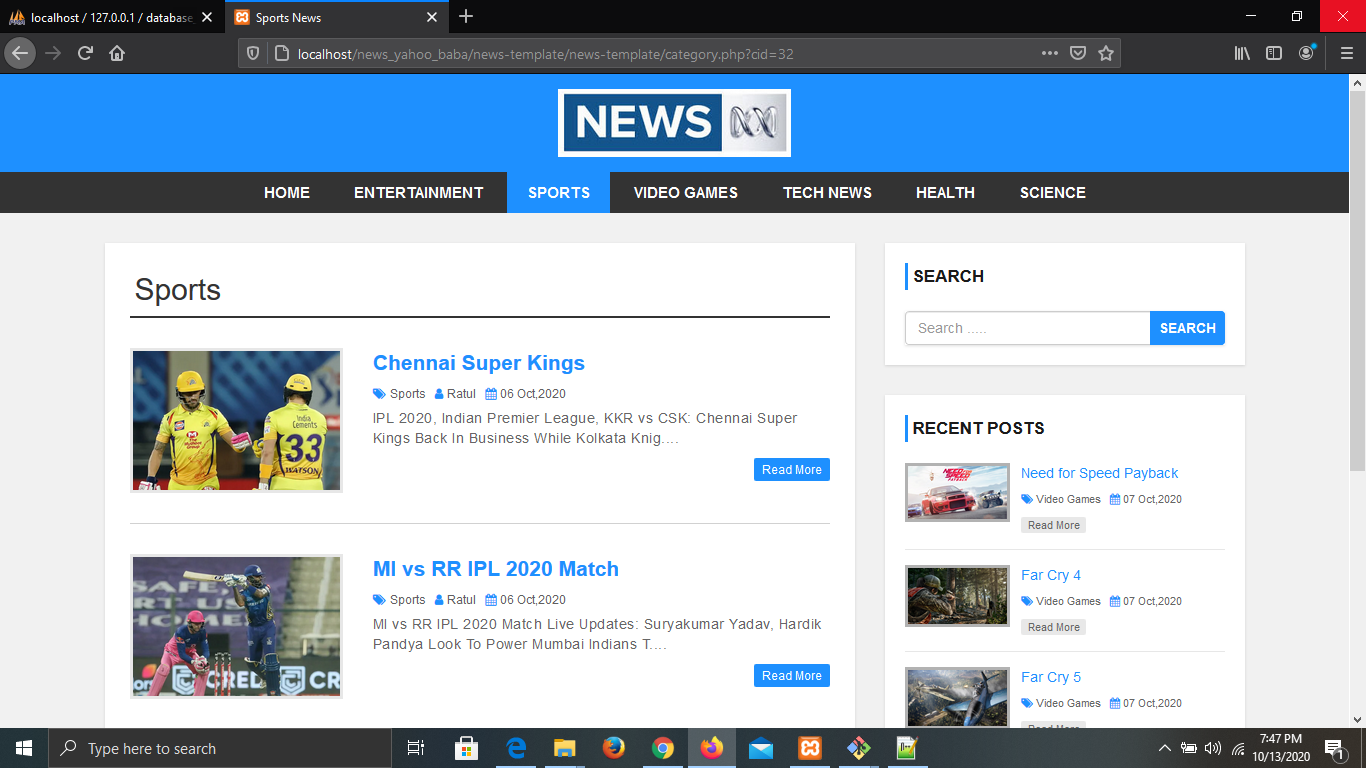
Task: Open the Firefox library icon
Action: (x=1242, y=53)
